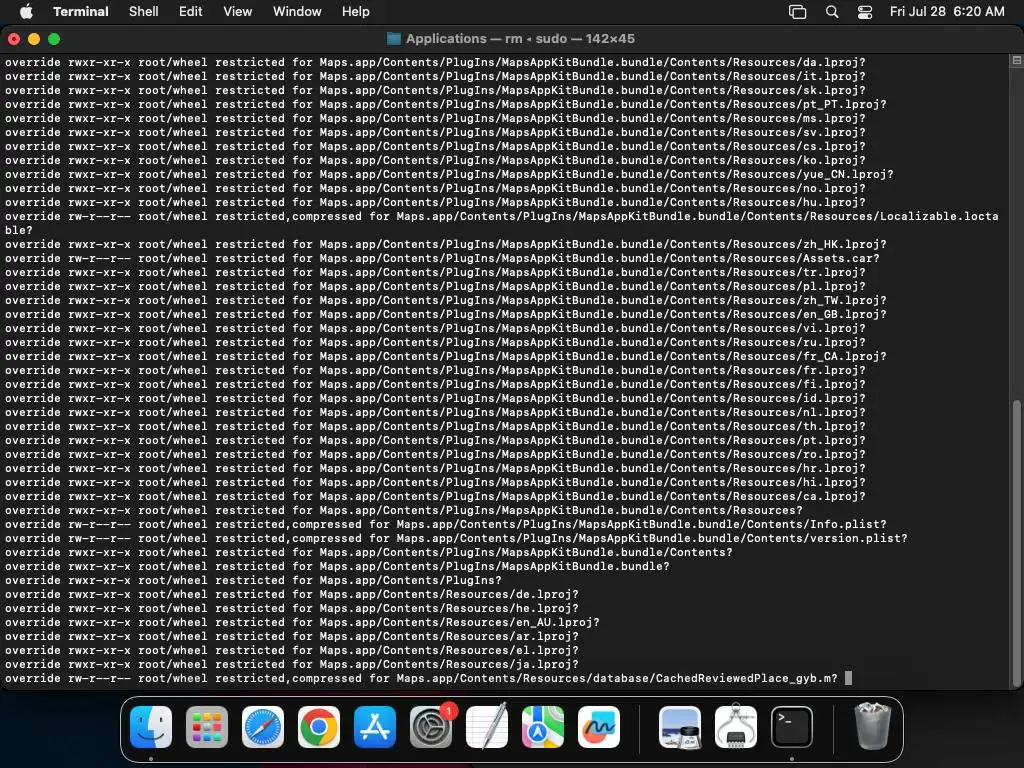Click the line ending 'Resources/Assets.car?'
Screen dimensions: 1024x768
tap(442, 259)
